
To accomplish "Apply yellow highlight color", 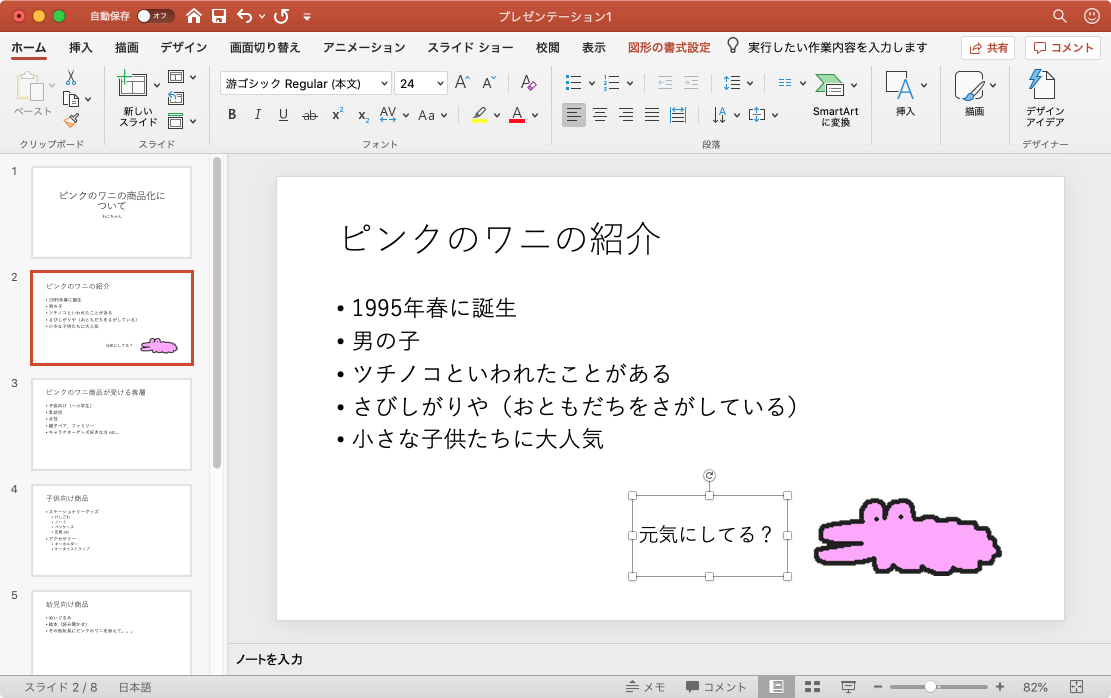I will (479, 115).
